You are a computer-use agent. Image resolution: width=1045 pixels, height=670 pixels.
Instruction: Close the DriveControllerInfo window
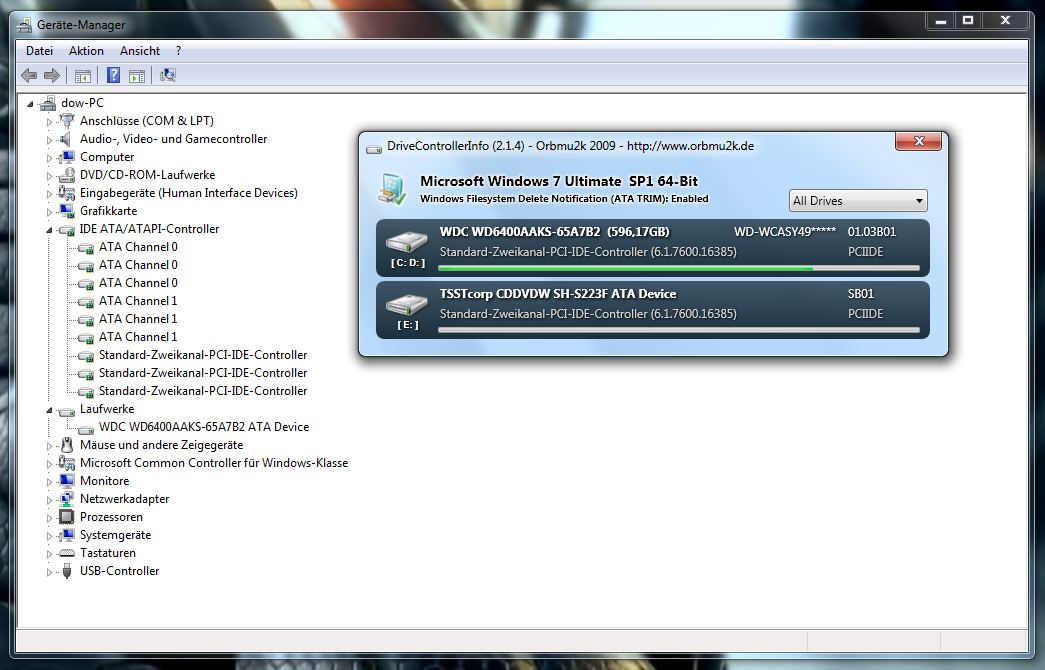[918, 141]
